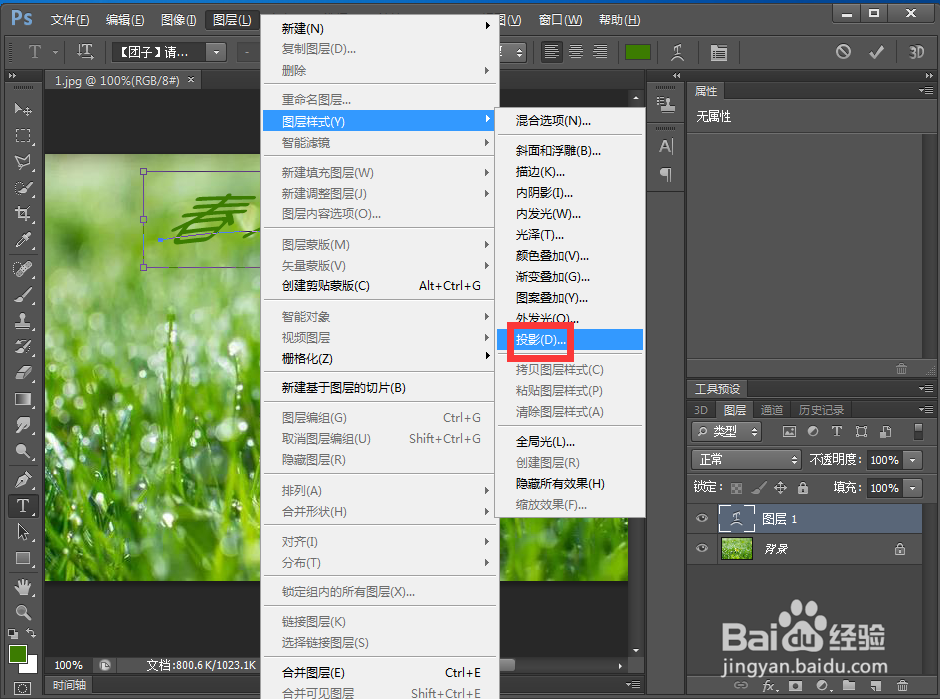Image resolution: width=940 pixels, height=699 pixels.
Task: Select the Quick Selection tool
Action: (23, 188)
